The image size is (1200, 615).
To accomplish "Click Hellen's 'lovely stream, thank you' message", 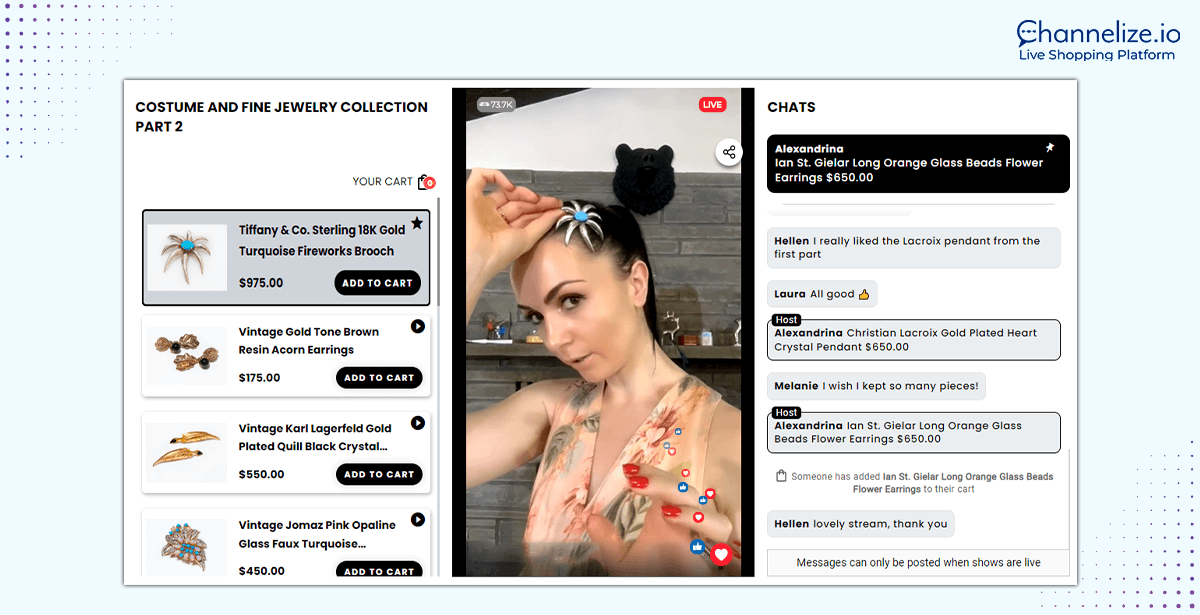I will pyautogui.click(x=861, y=524).
